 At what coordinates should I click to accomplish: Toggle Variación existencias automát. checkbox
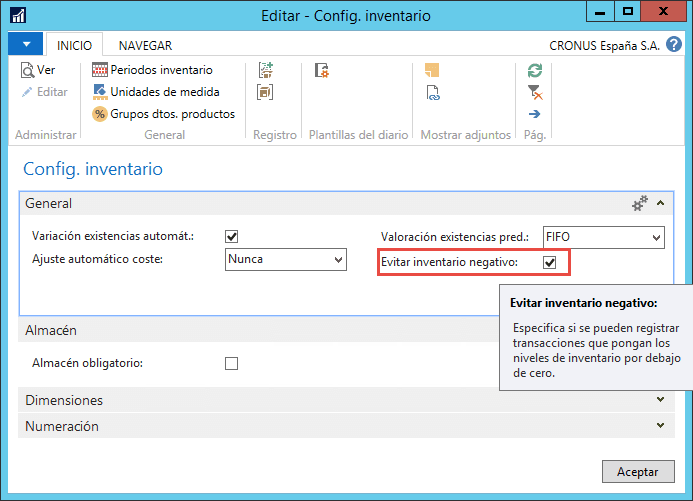click(232, 236)
